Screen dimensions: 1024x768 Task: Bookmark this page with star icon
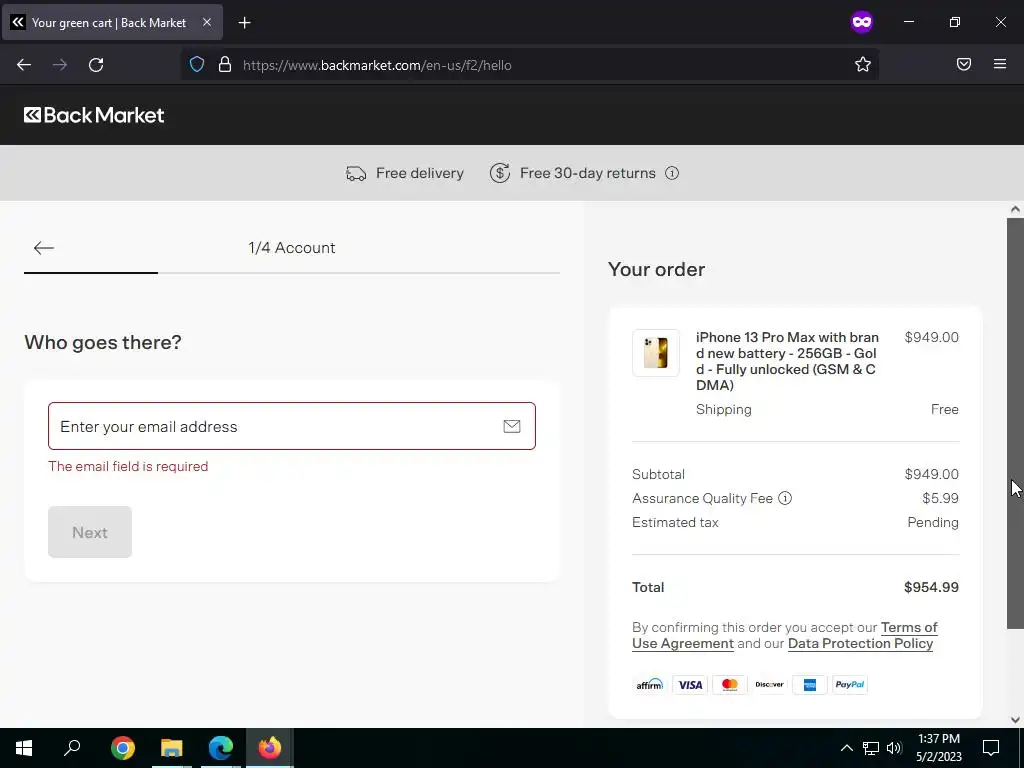click(863, 64)
